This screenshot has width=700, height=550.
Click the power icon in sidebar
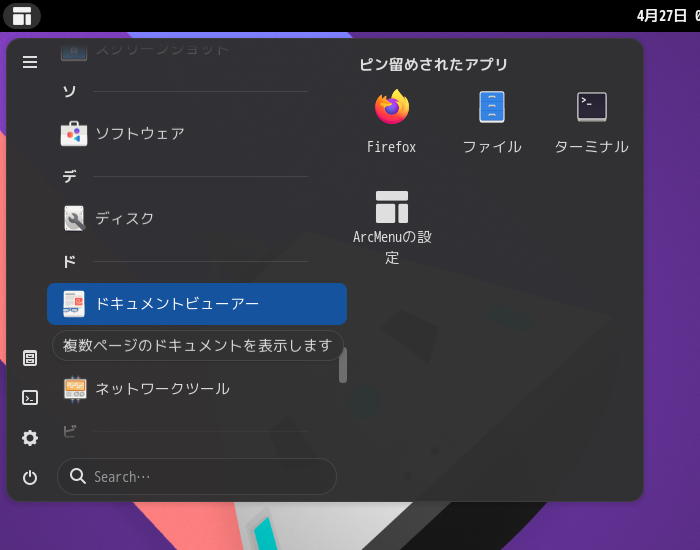pyautogui.click(x=30, y=477)
